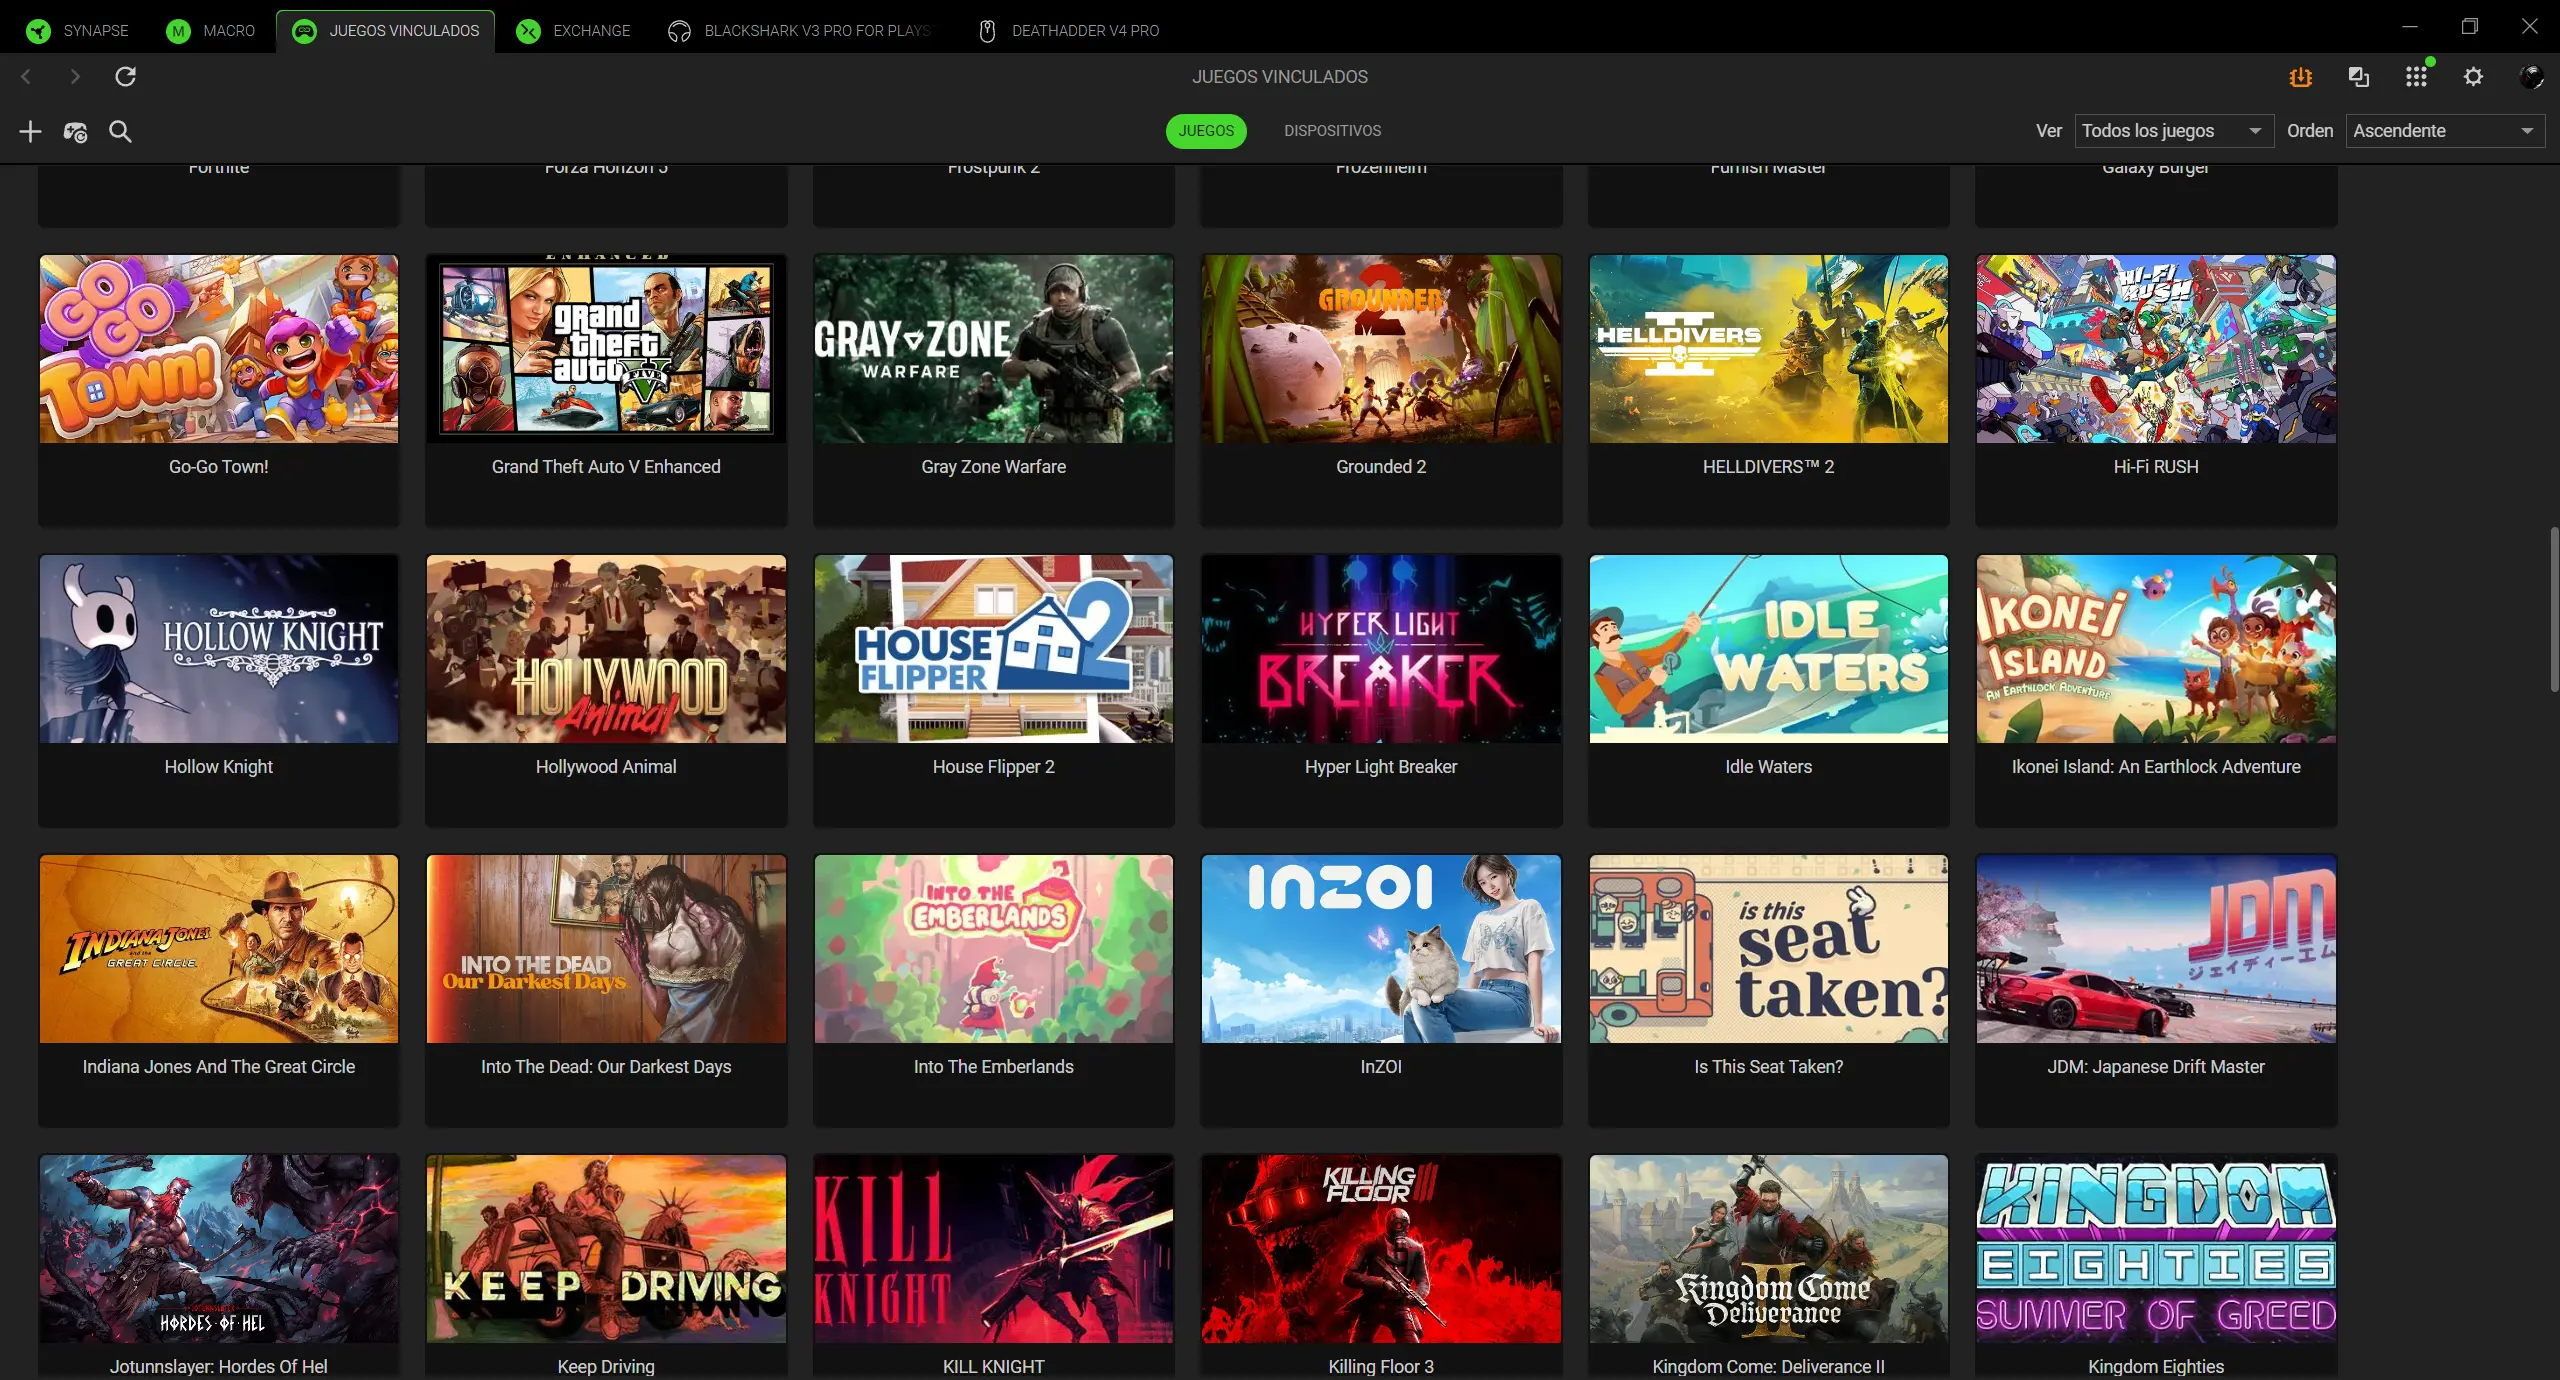Select the Kingdom Come: Deliverance II cover

(x=1769, y=1249)
